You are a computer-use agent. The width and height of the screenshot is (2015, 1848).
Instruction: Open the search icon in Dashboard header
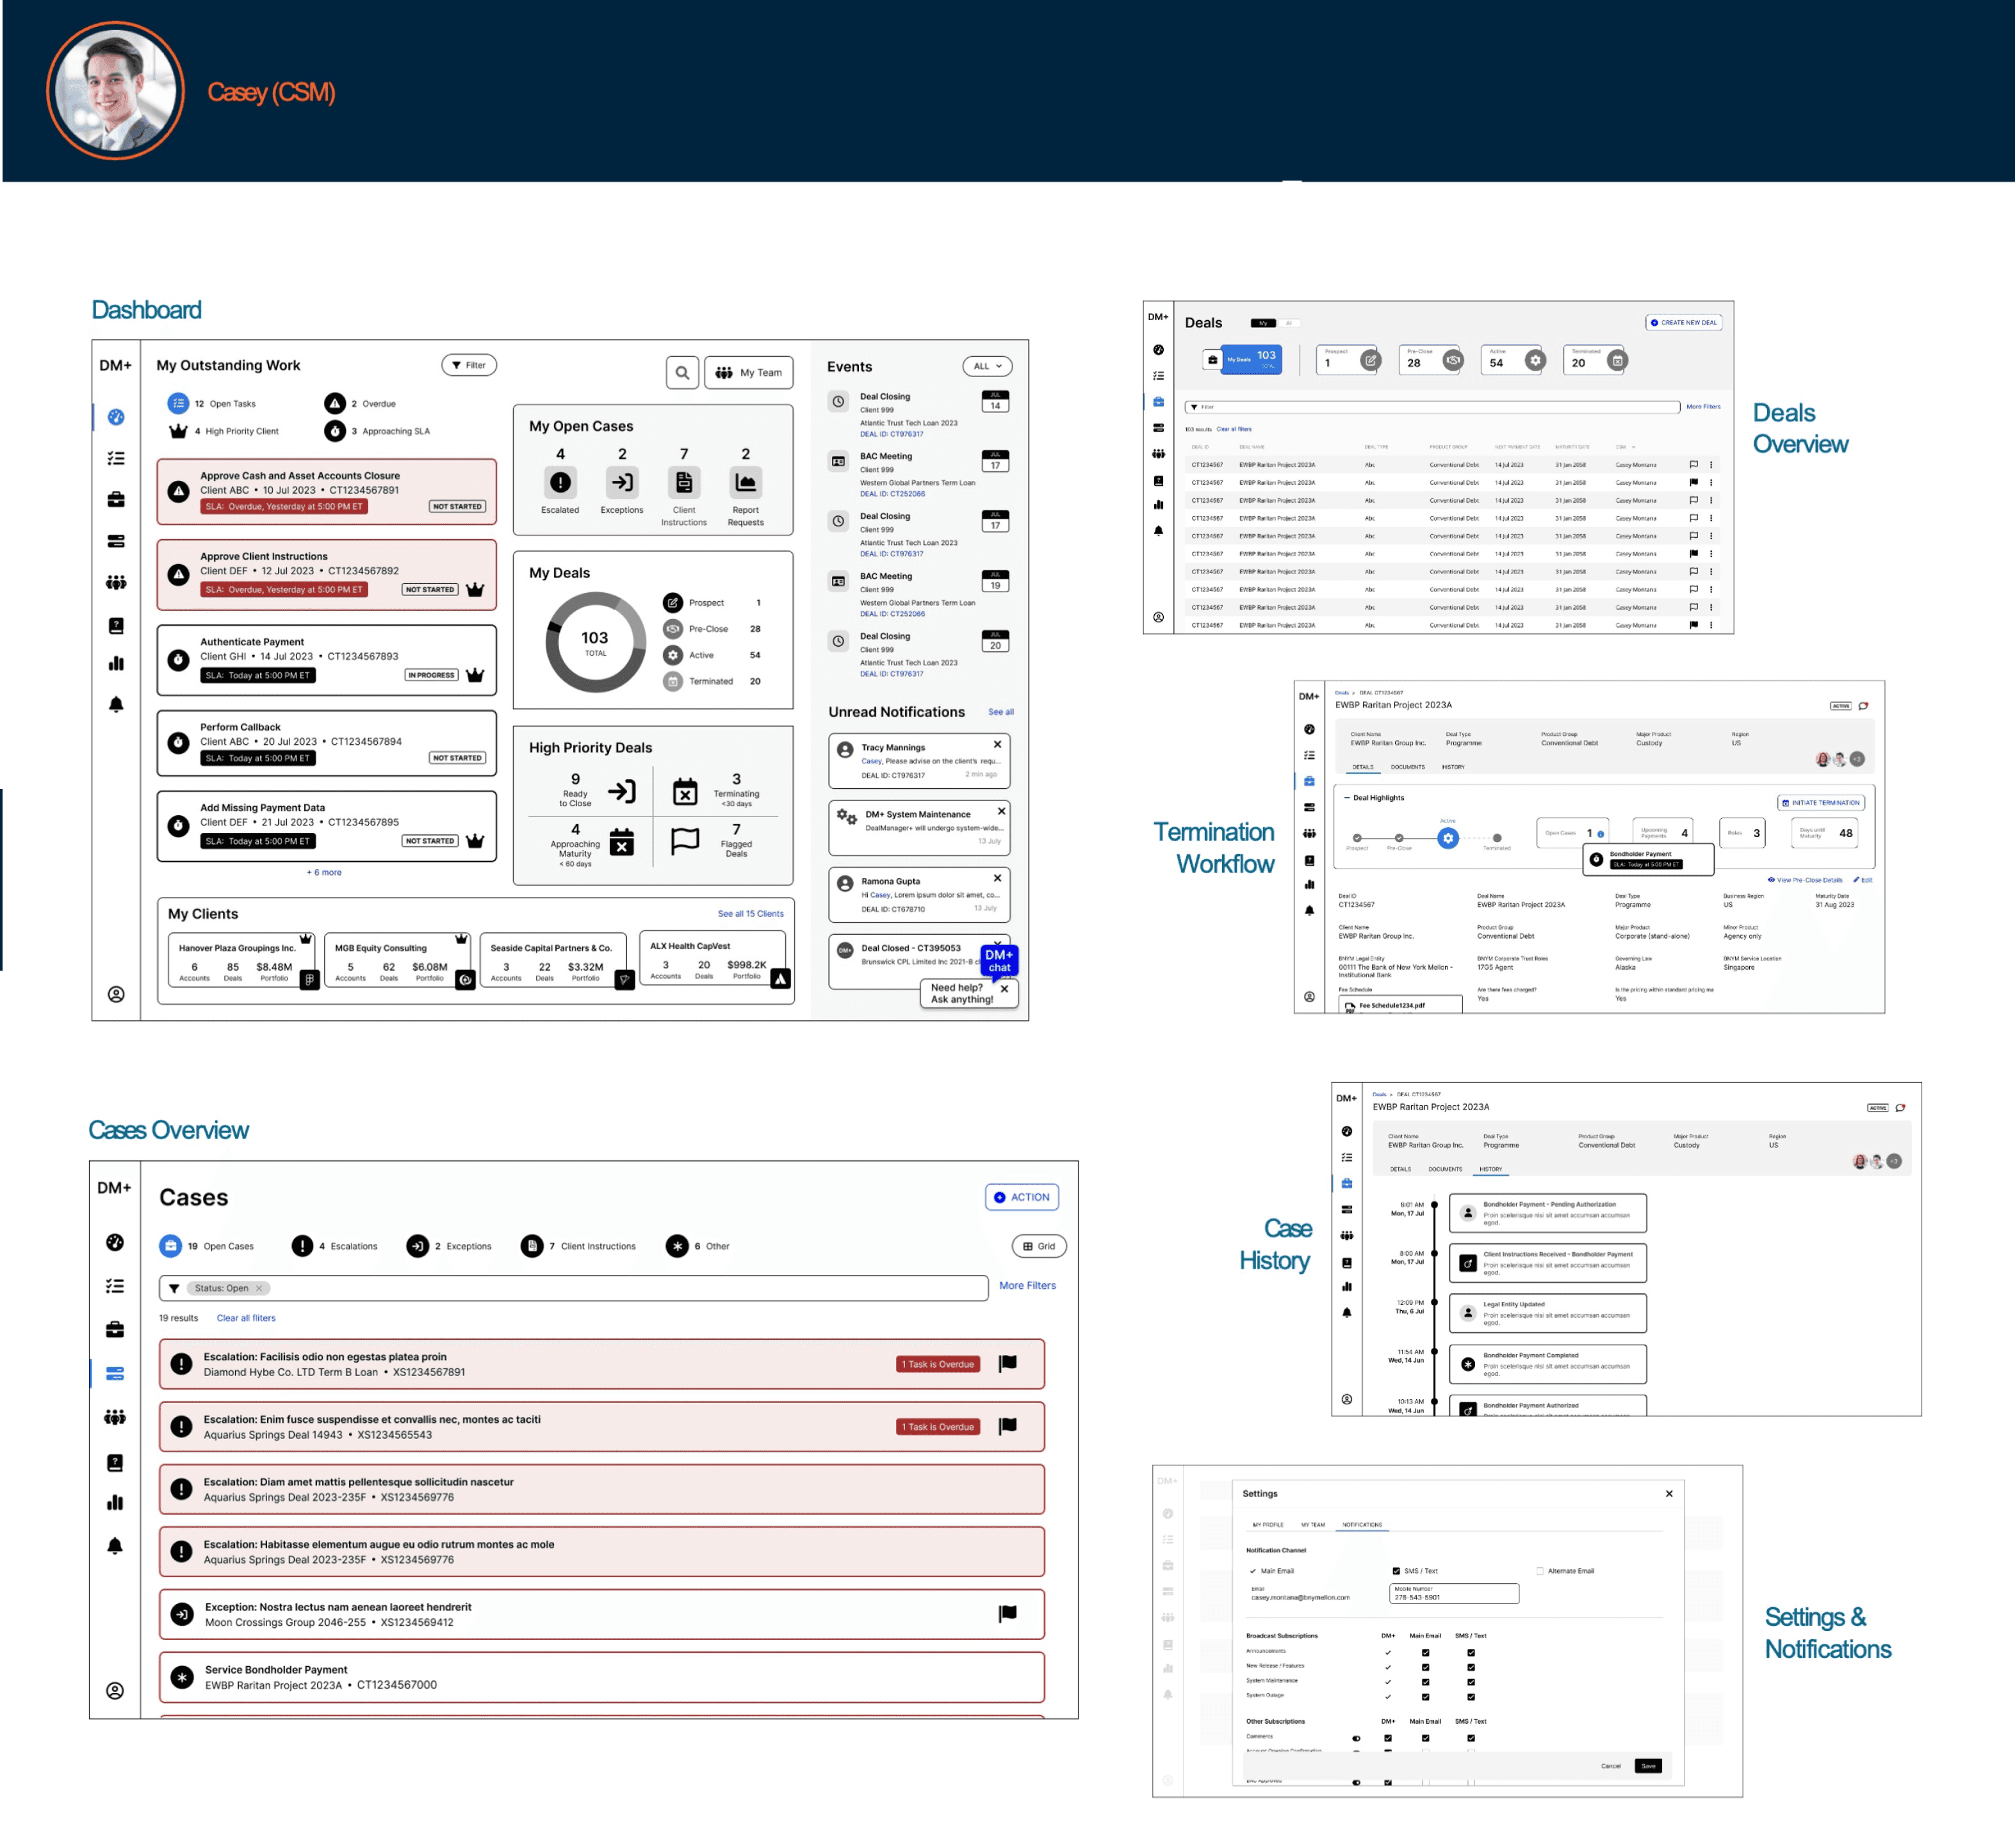[682, 373]
